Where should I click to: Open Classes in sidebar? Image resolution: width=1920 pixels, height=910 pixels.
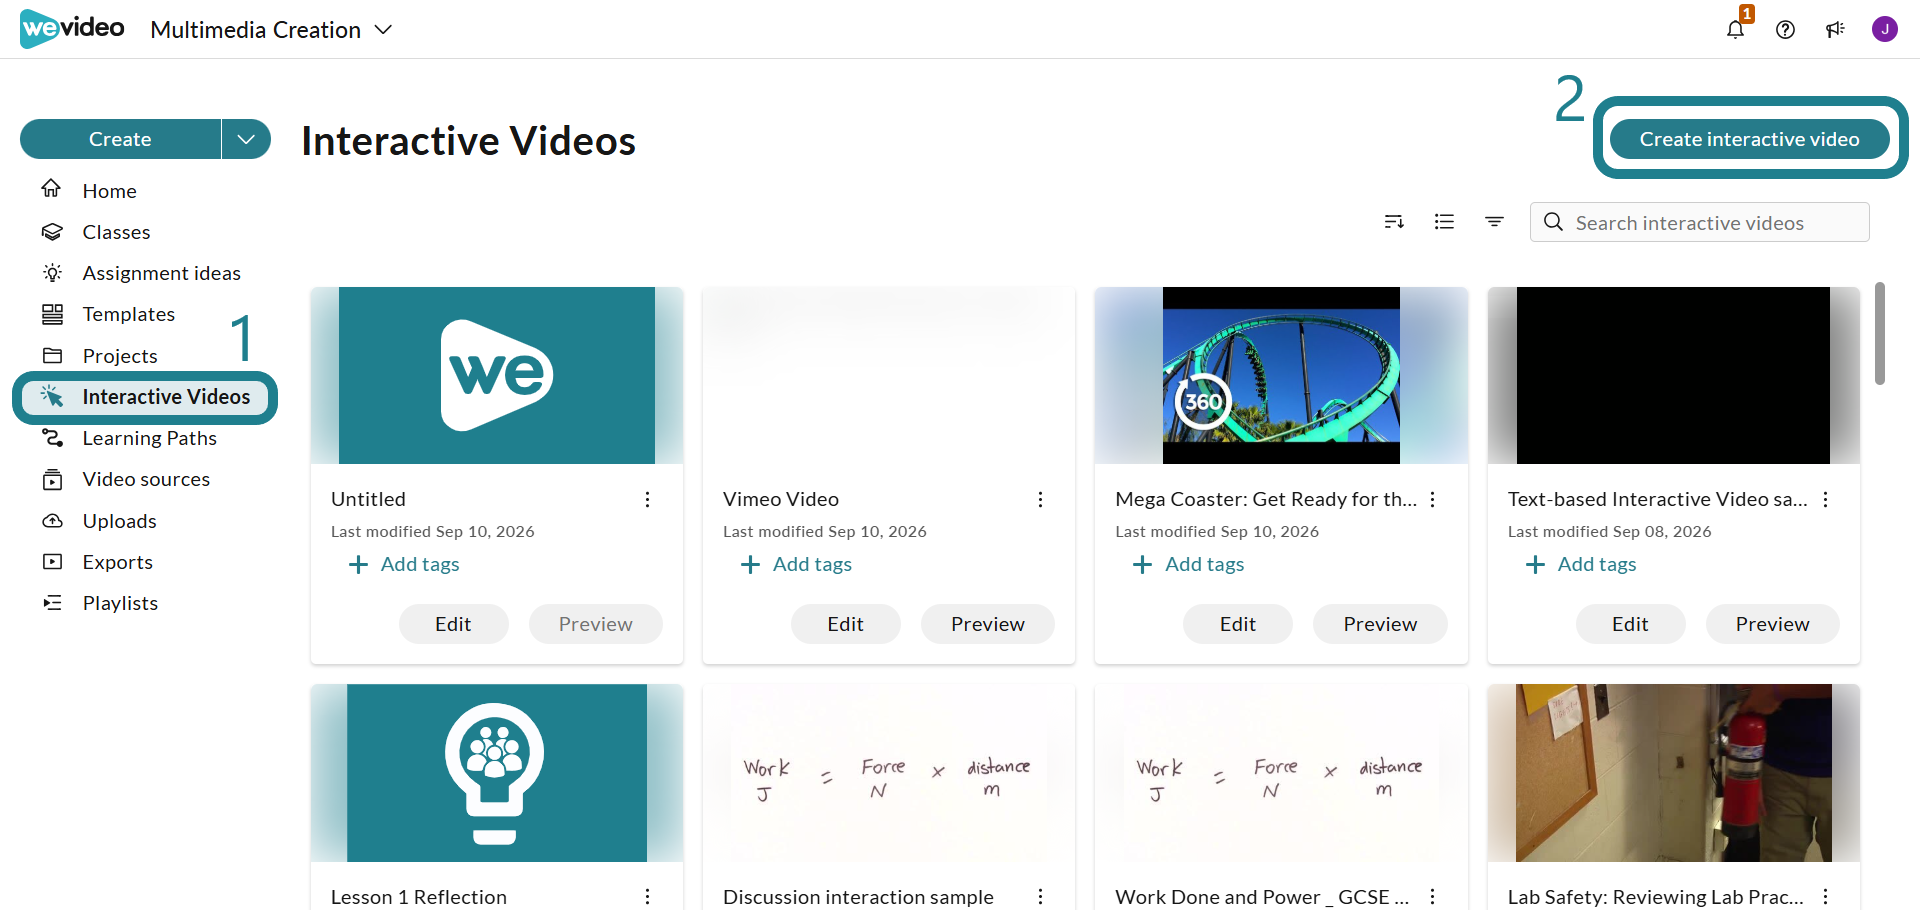tap(116, 232)
